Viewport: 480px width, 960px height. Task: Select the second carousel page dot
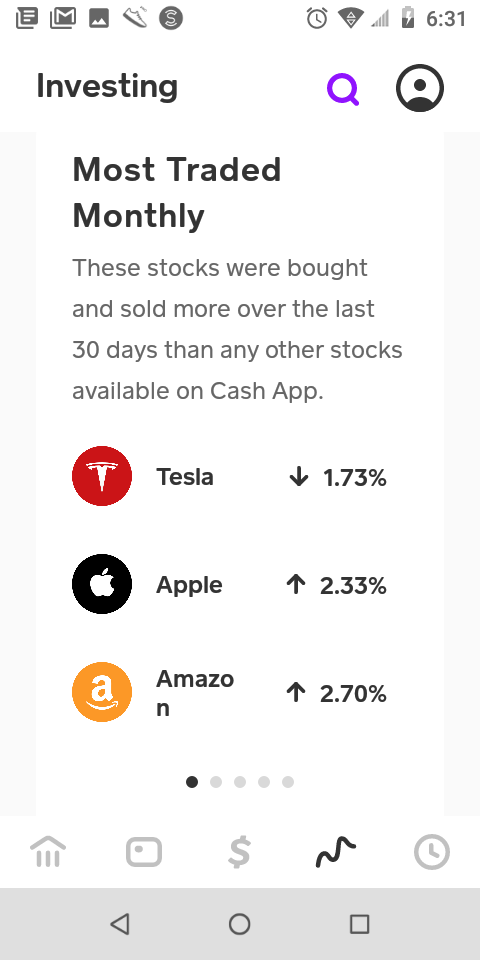click(x=216, y=782)
